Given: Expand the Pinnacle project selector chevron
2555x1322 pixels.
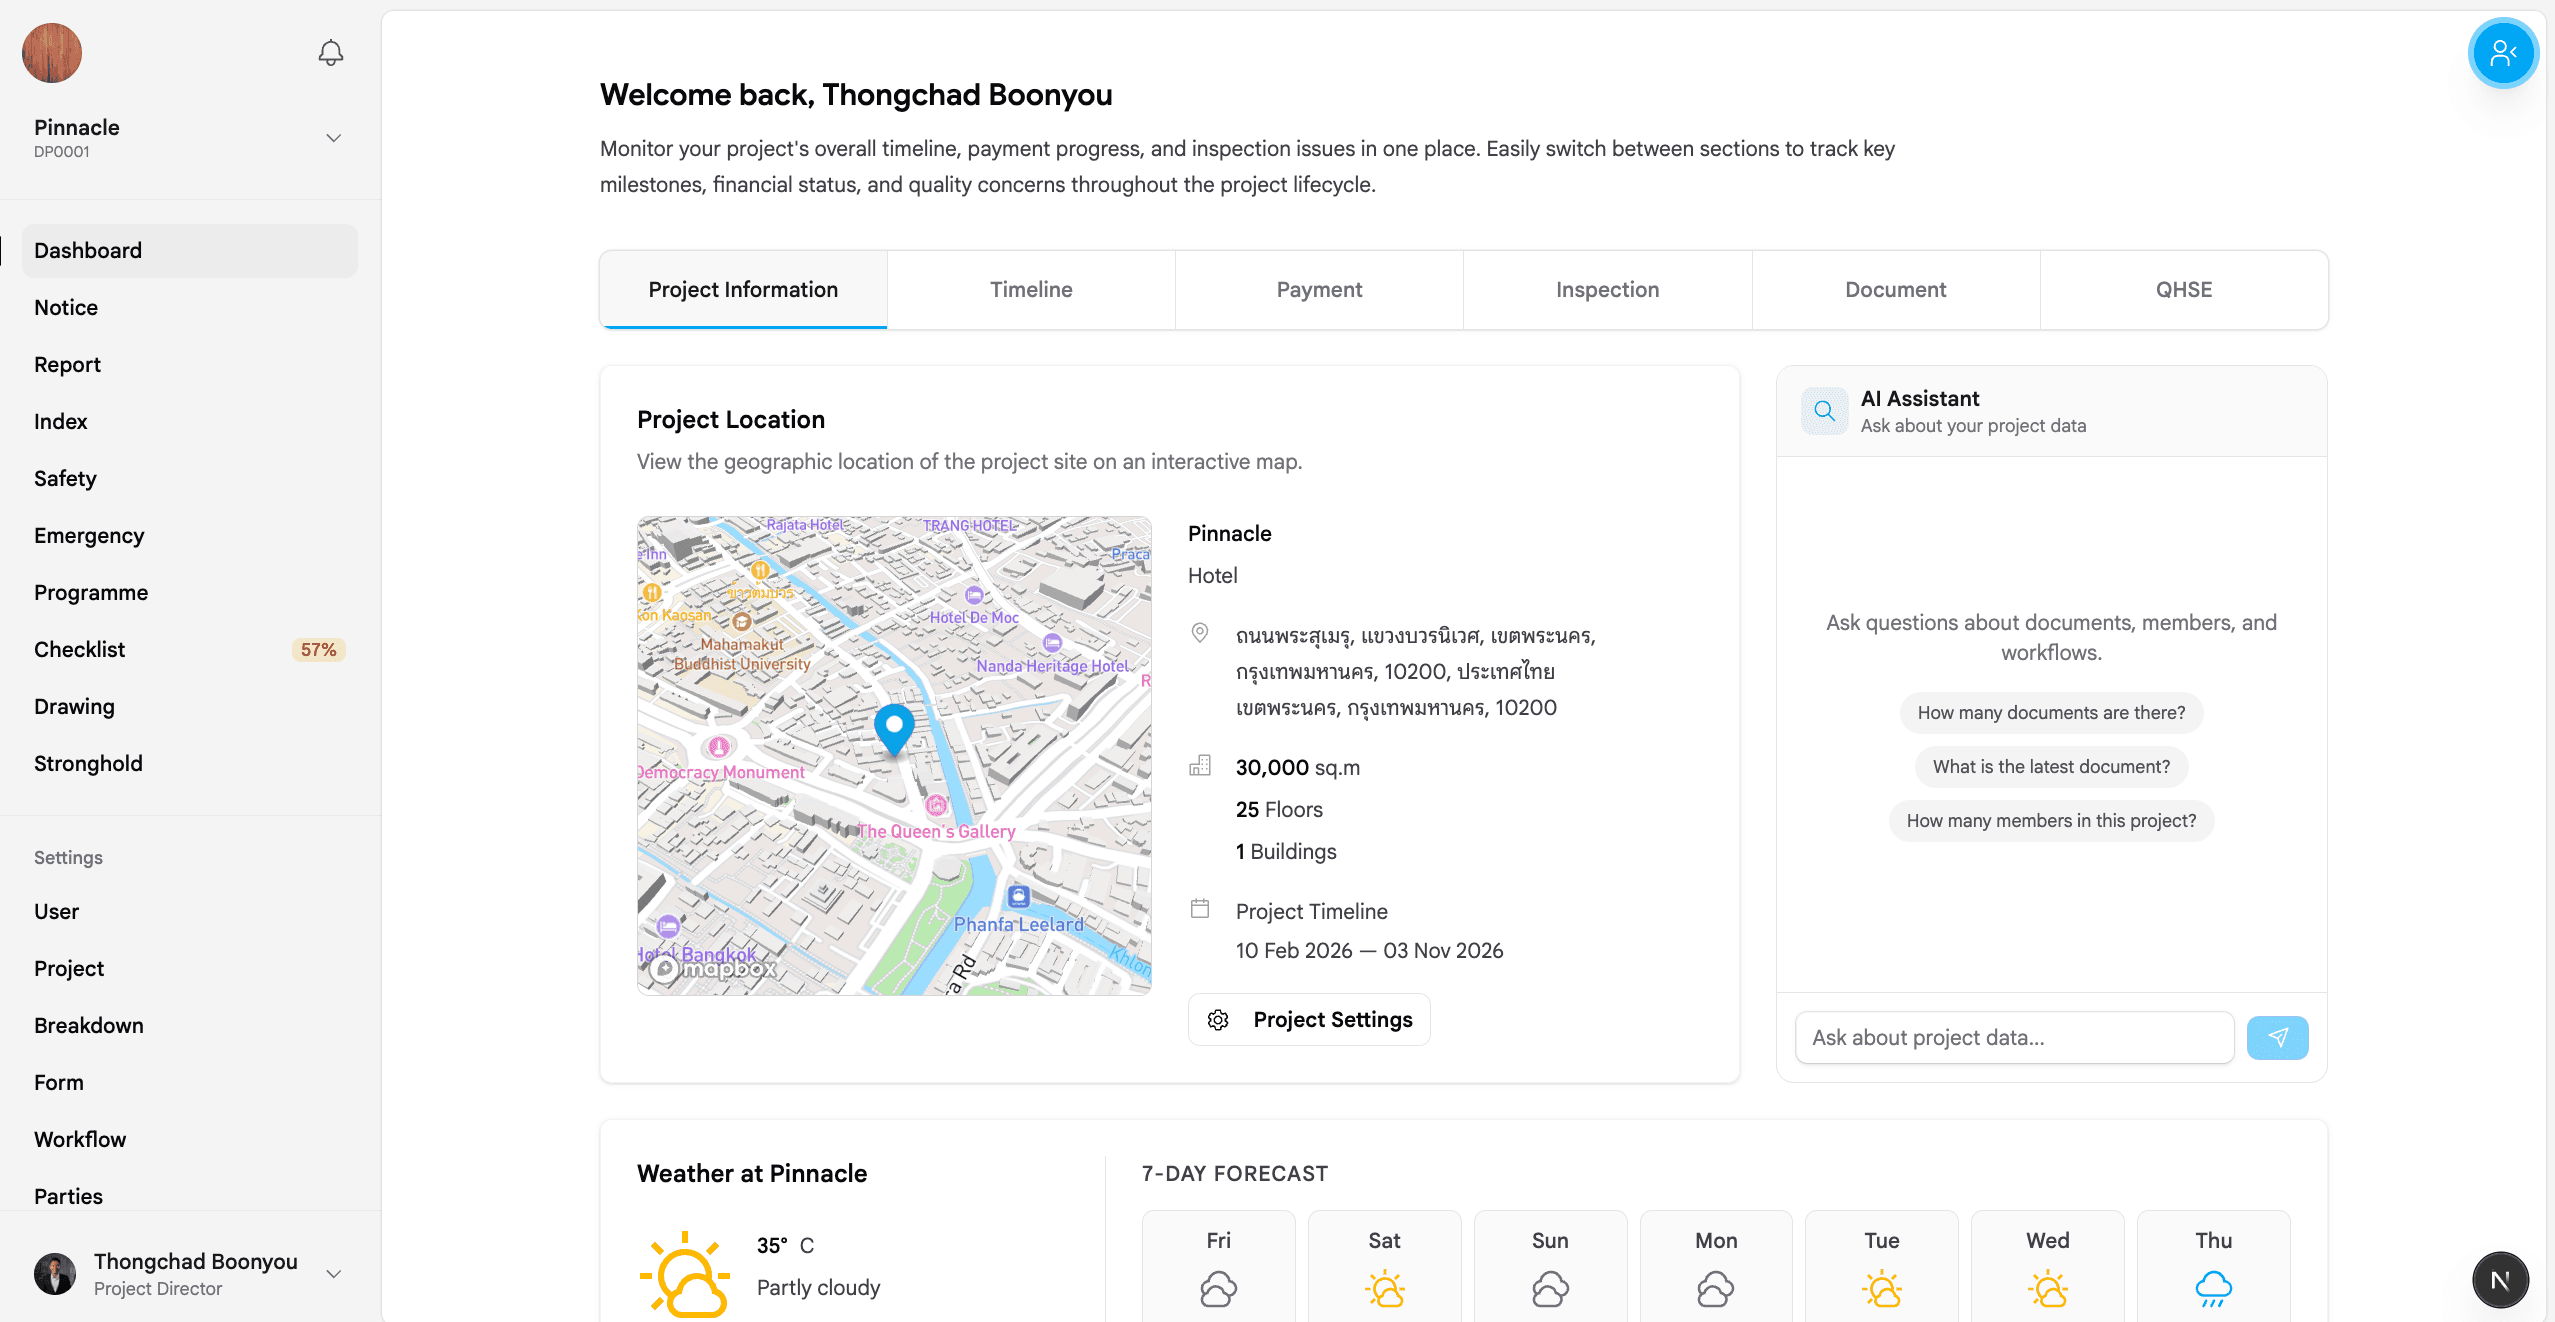Looking at the screenshot, I should tap(334, 138).
